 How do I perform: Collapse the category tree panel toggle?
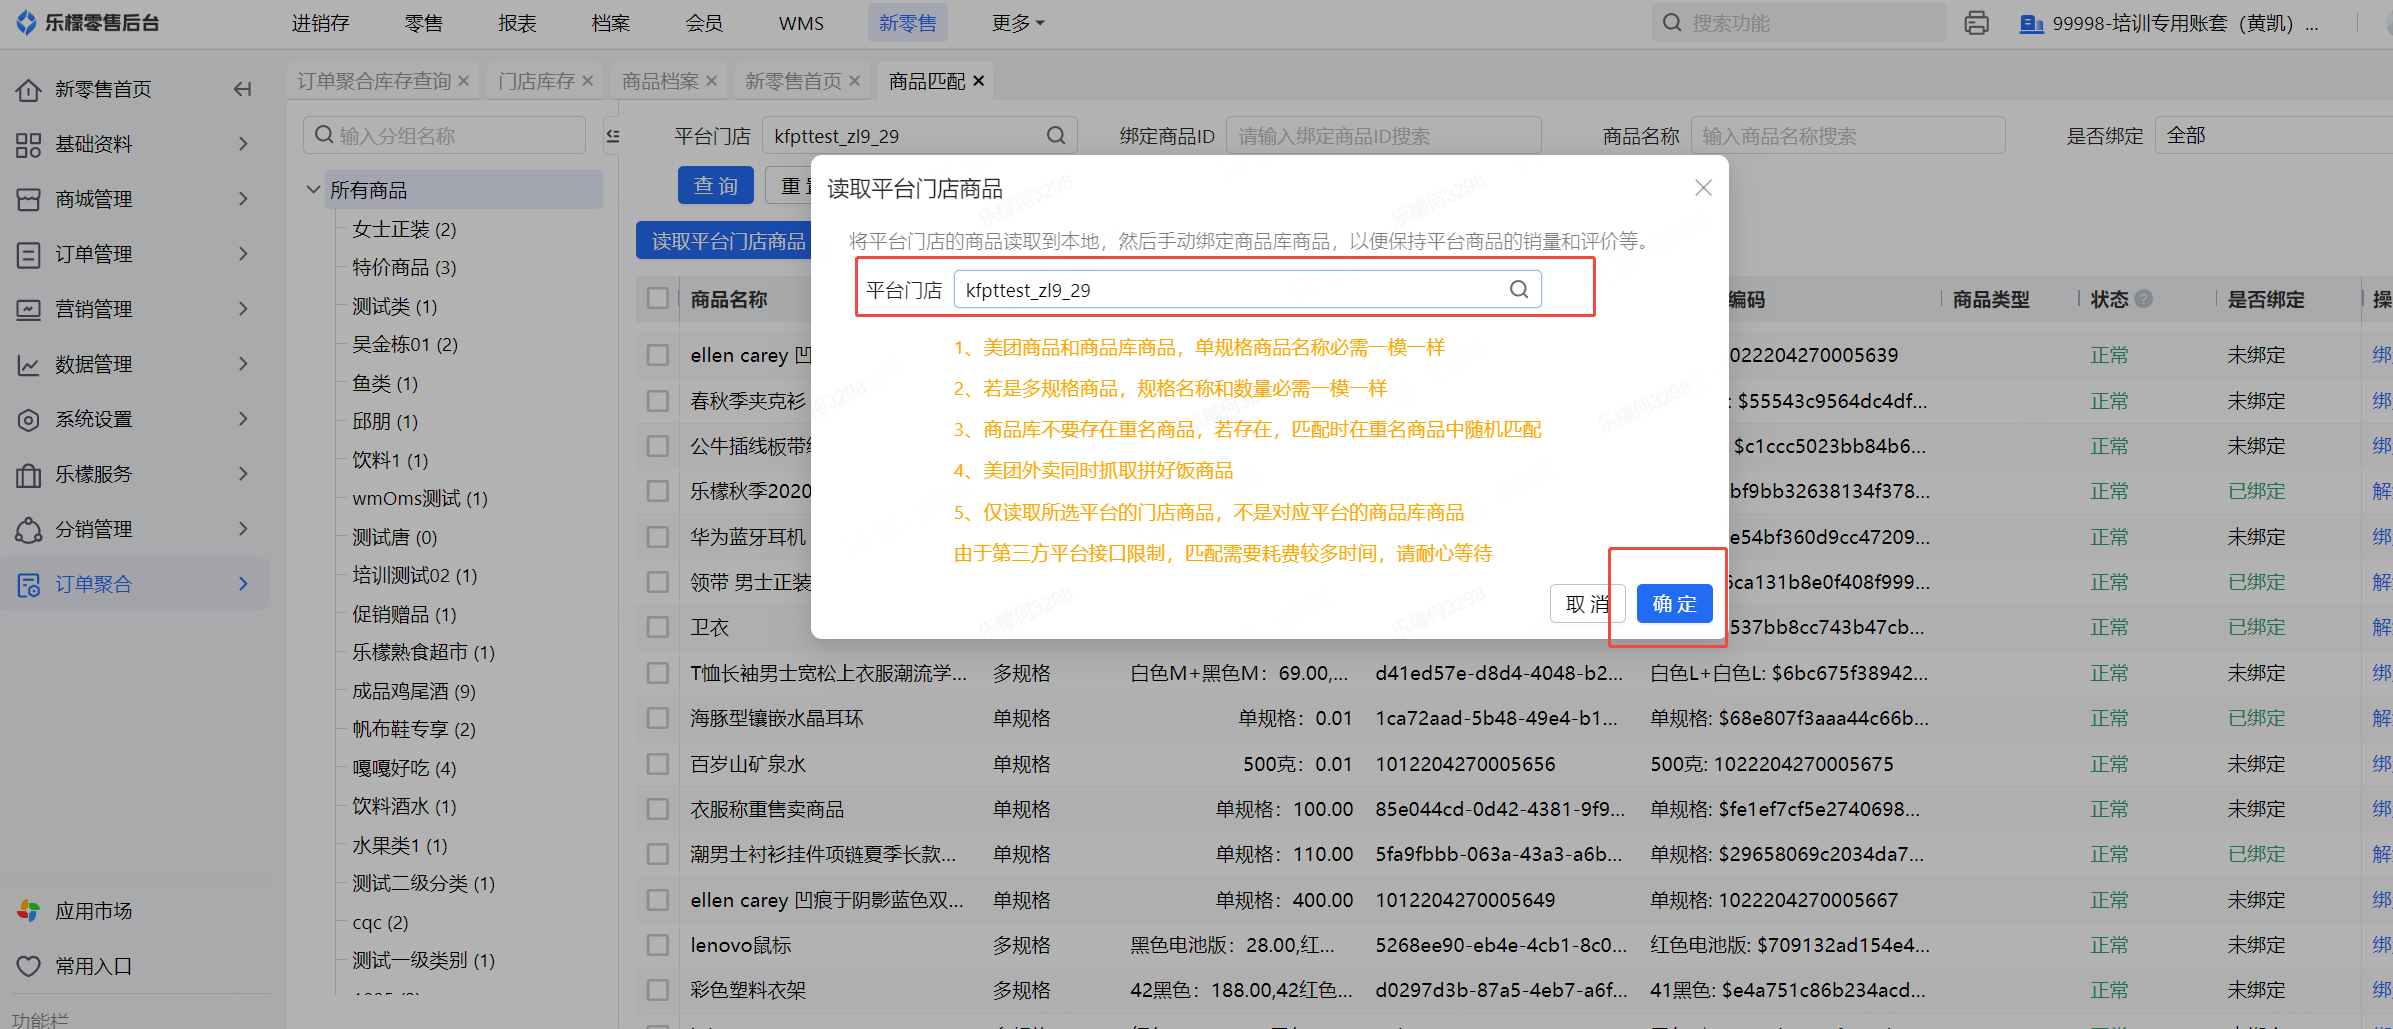[612, 136]
